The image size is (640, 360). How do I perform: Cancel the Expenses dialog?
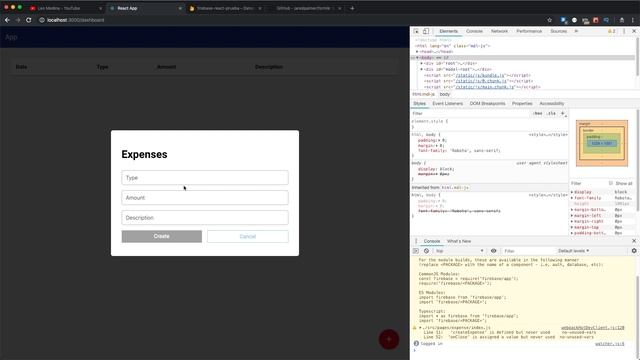click(x=248, y=236)
